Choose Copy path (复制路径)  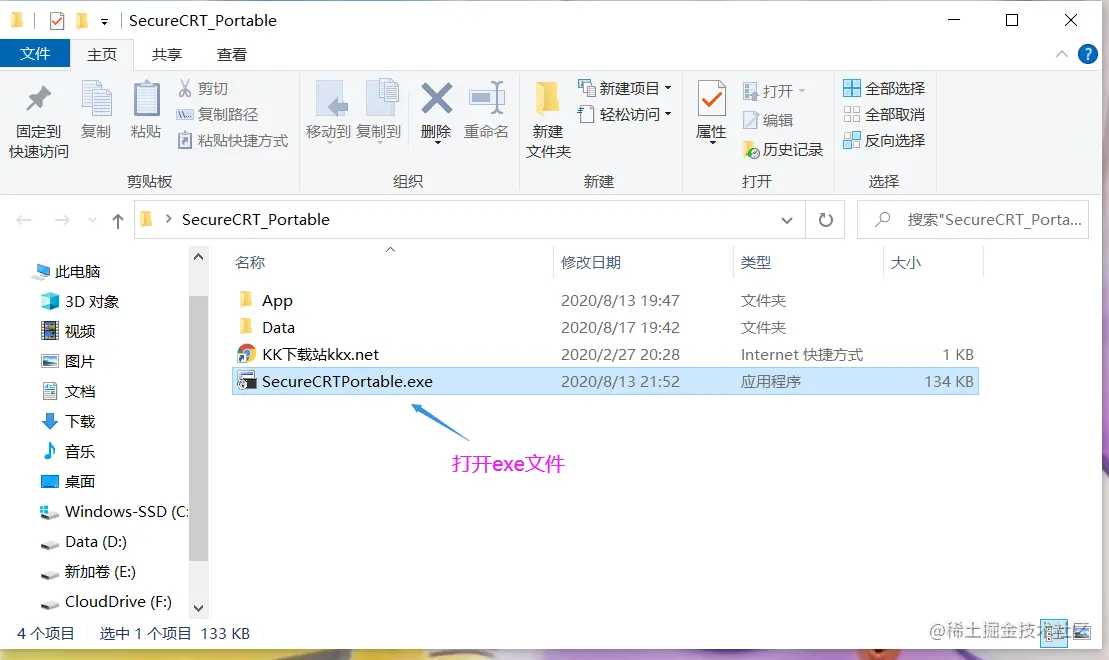point(218,115)
